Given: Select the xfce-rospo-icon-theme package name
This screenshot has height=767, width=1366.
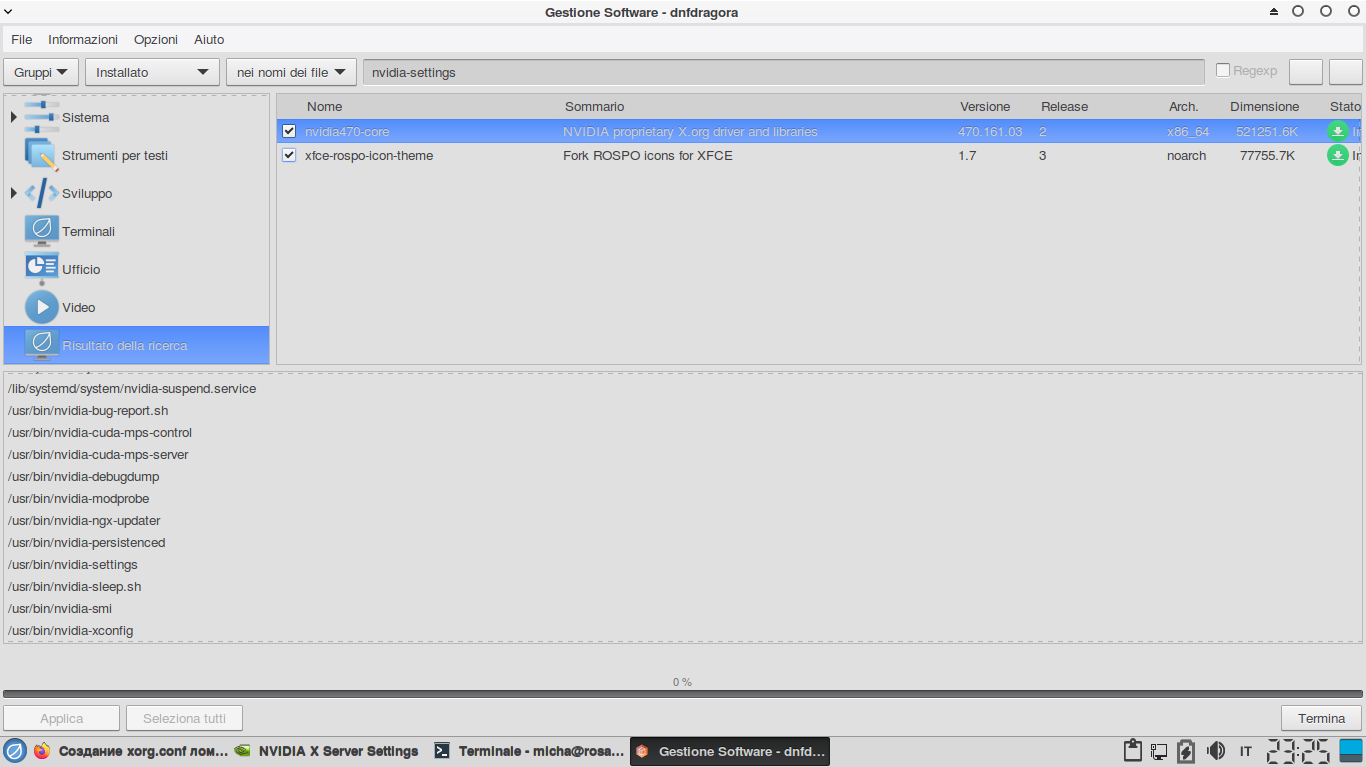Looking at the screenshot, I should [369, 155].
